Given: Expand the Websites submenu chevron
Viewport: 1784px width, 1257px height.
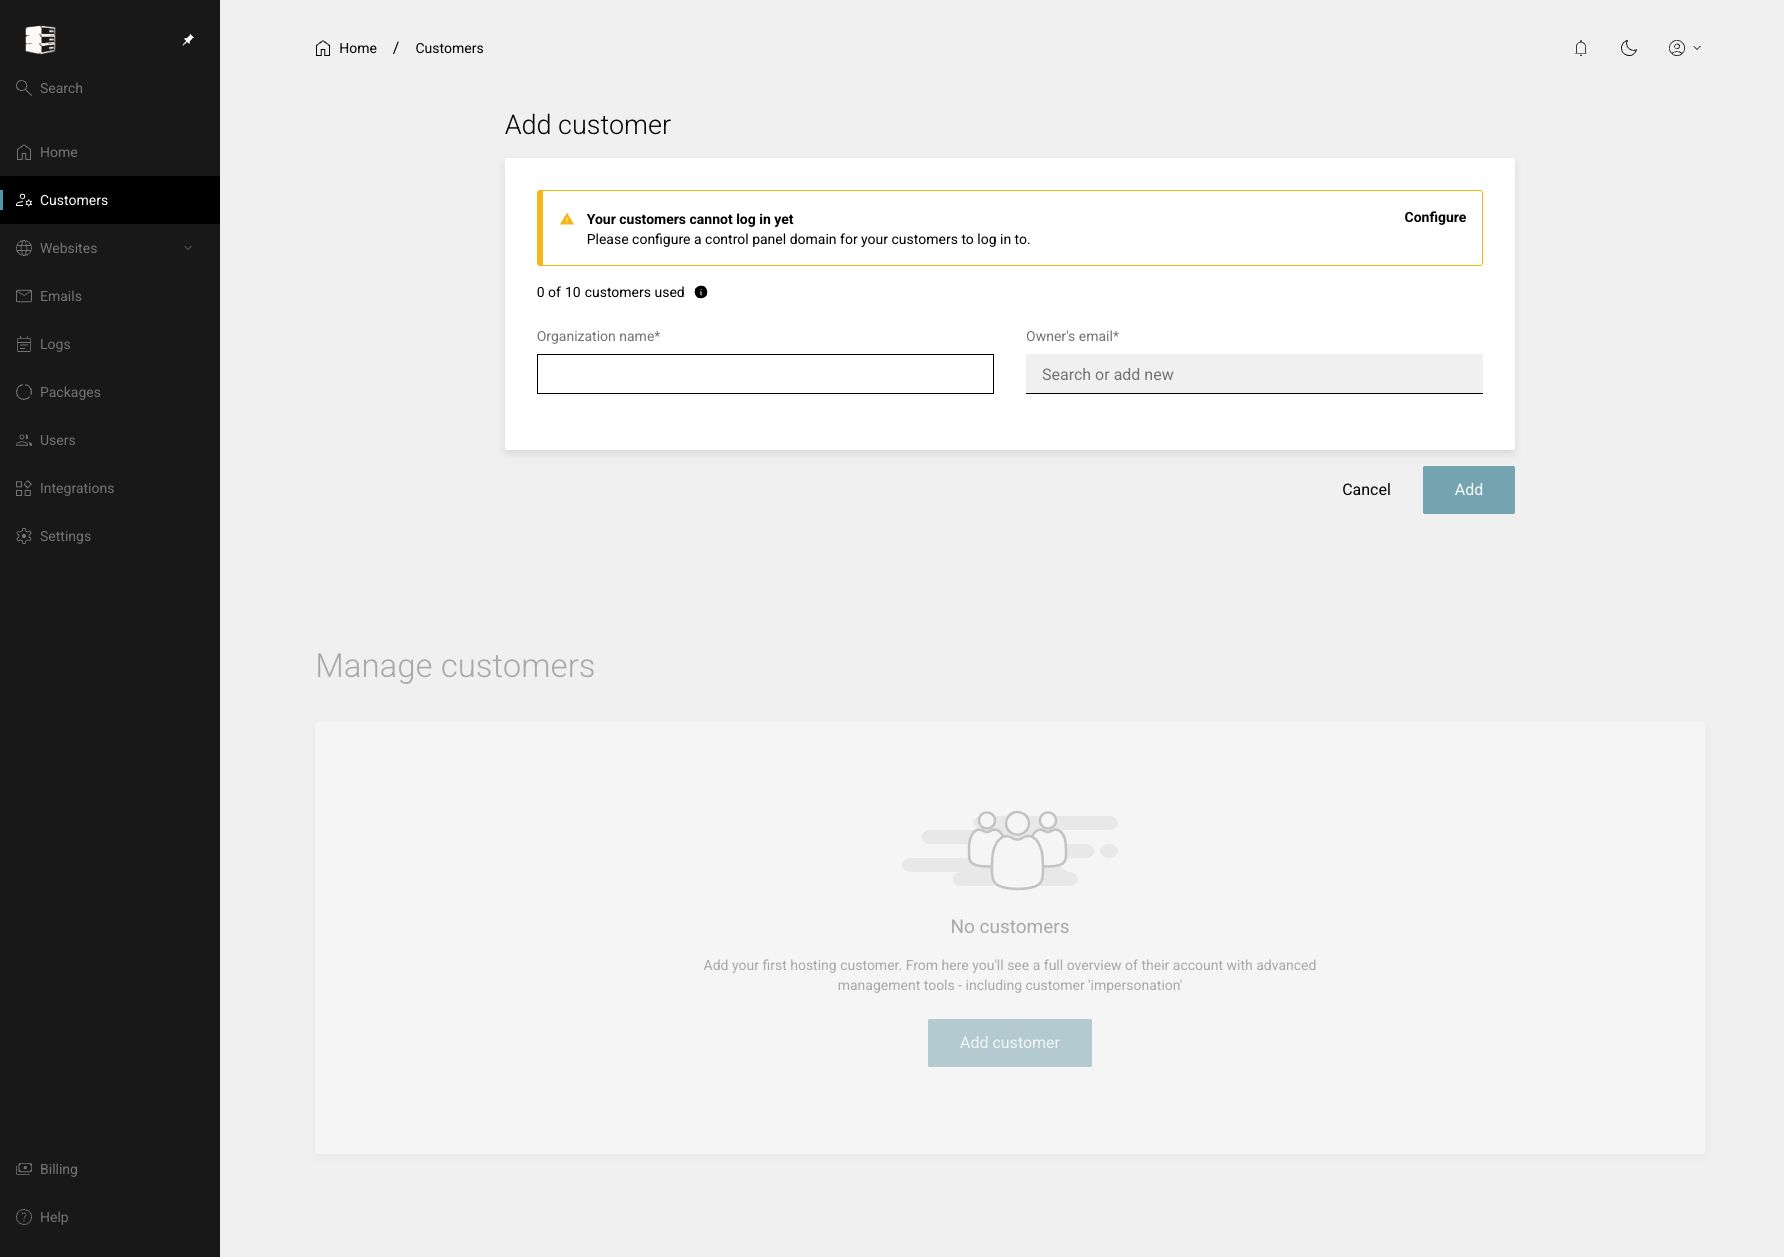Looking at the screenshot, I should tap(188, 248).
